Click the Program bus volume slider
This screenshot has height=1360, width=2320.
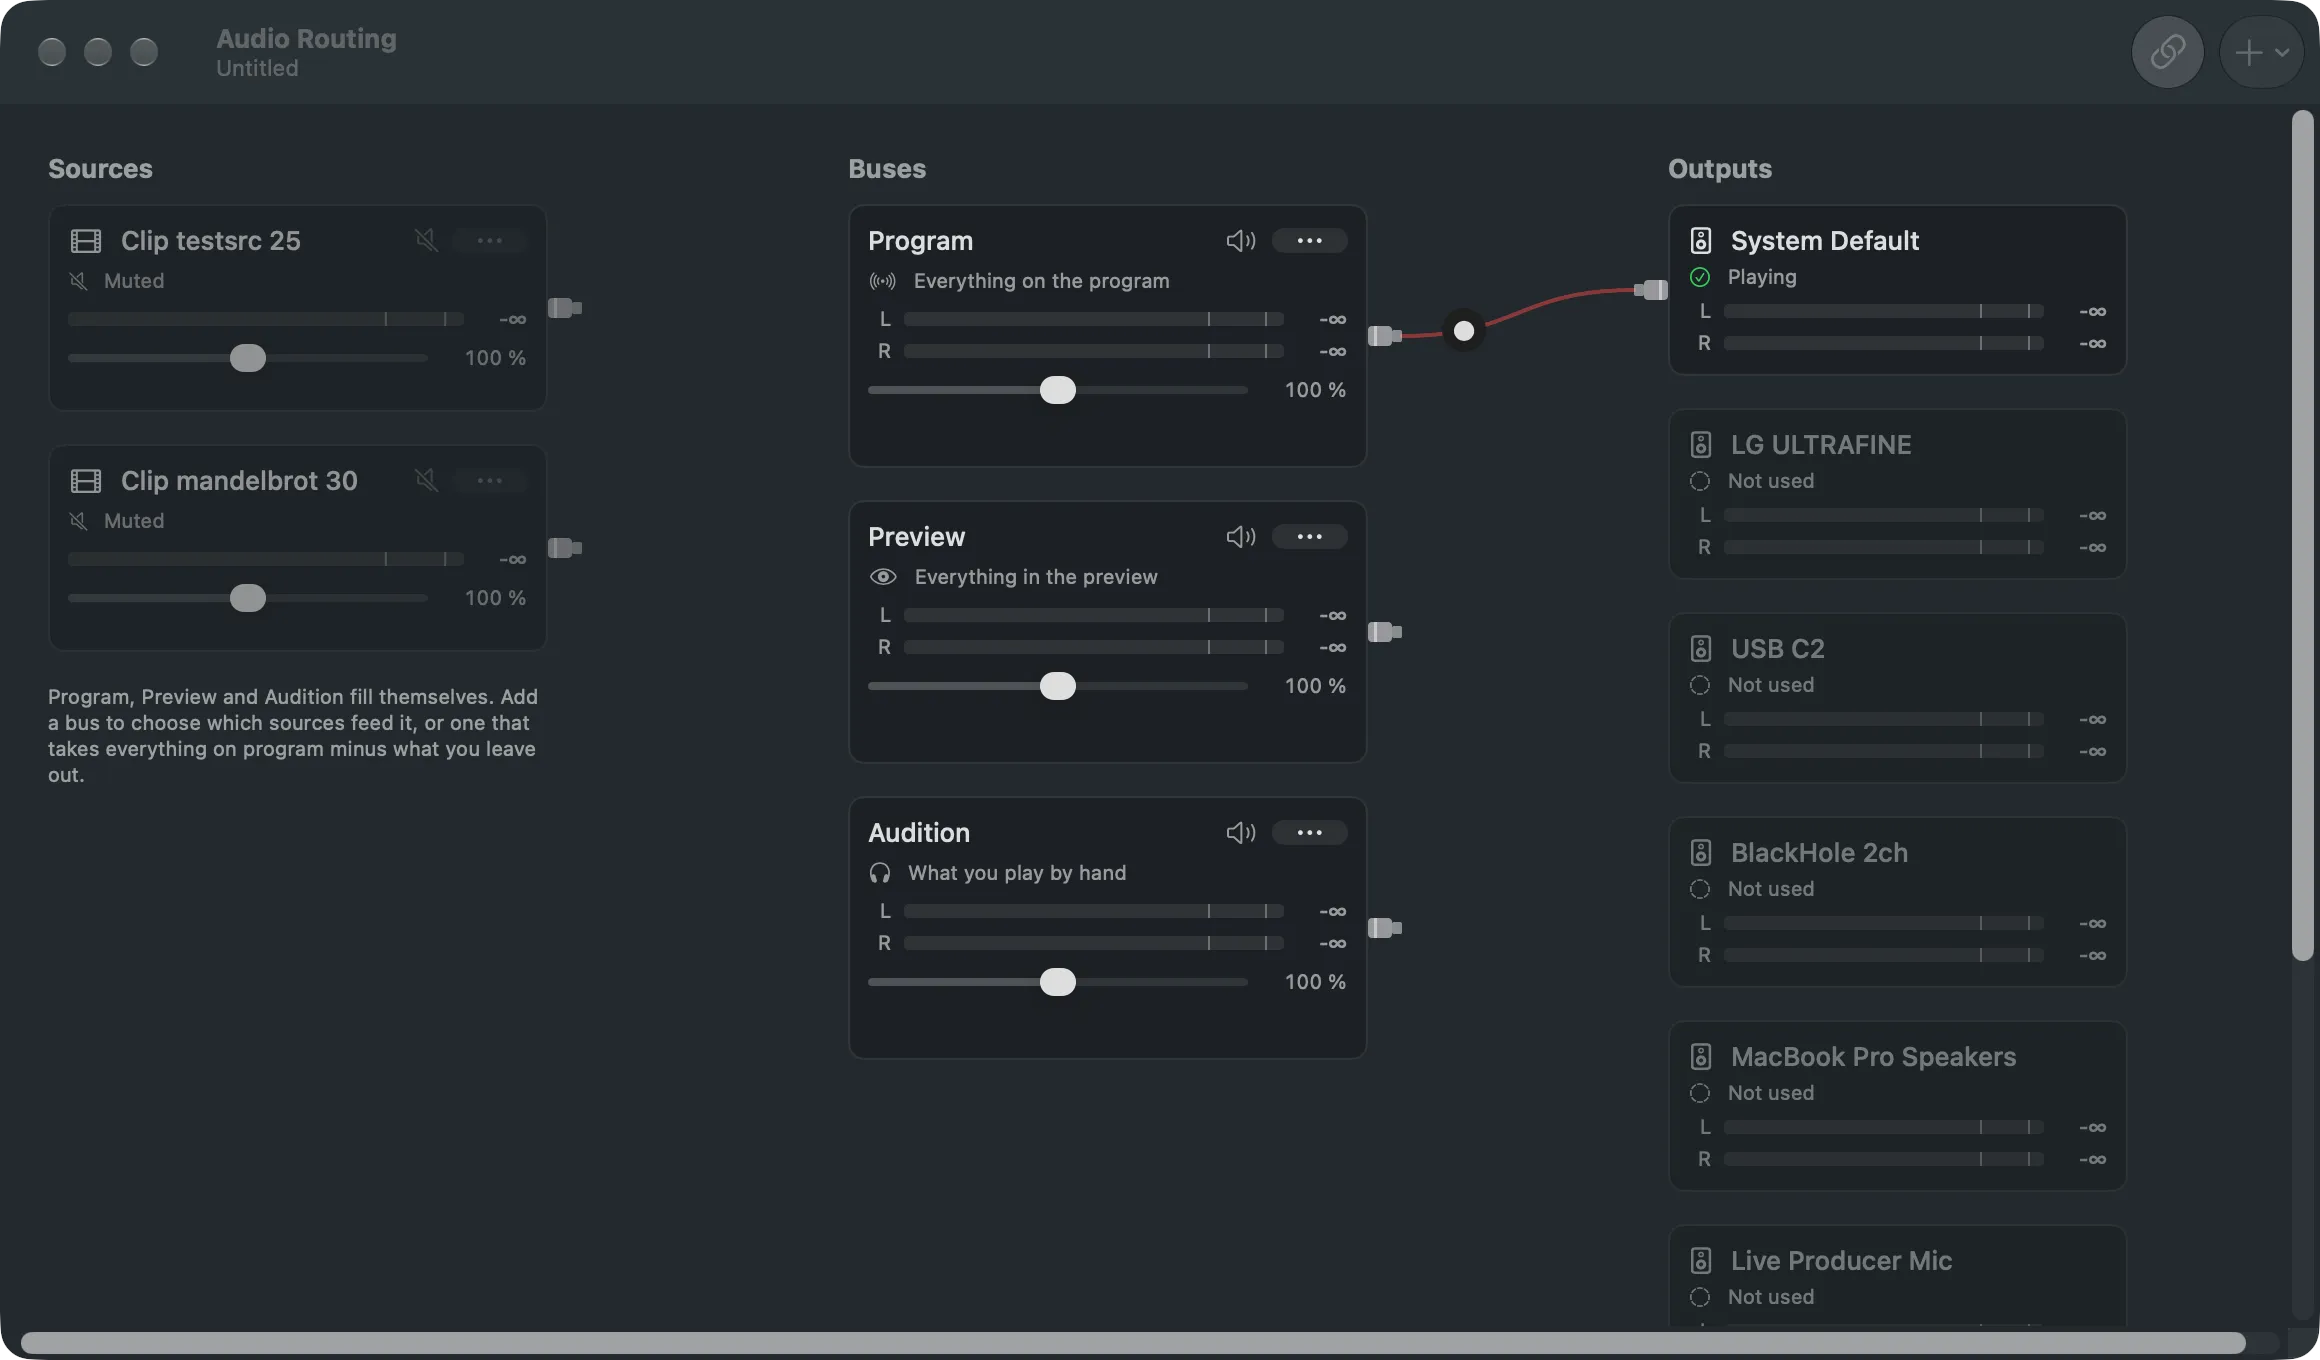1058,390
